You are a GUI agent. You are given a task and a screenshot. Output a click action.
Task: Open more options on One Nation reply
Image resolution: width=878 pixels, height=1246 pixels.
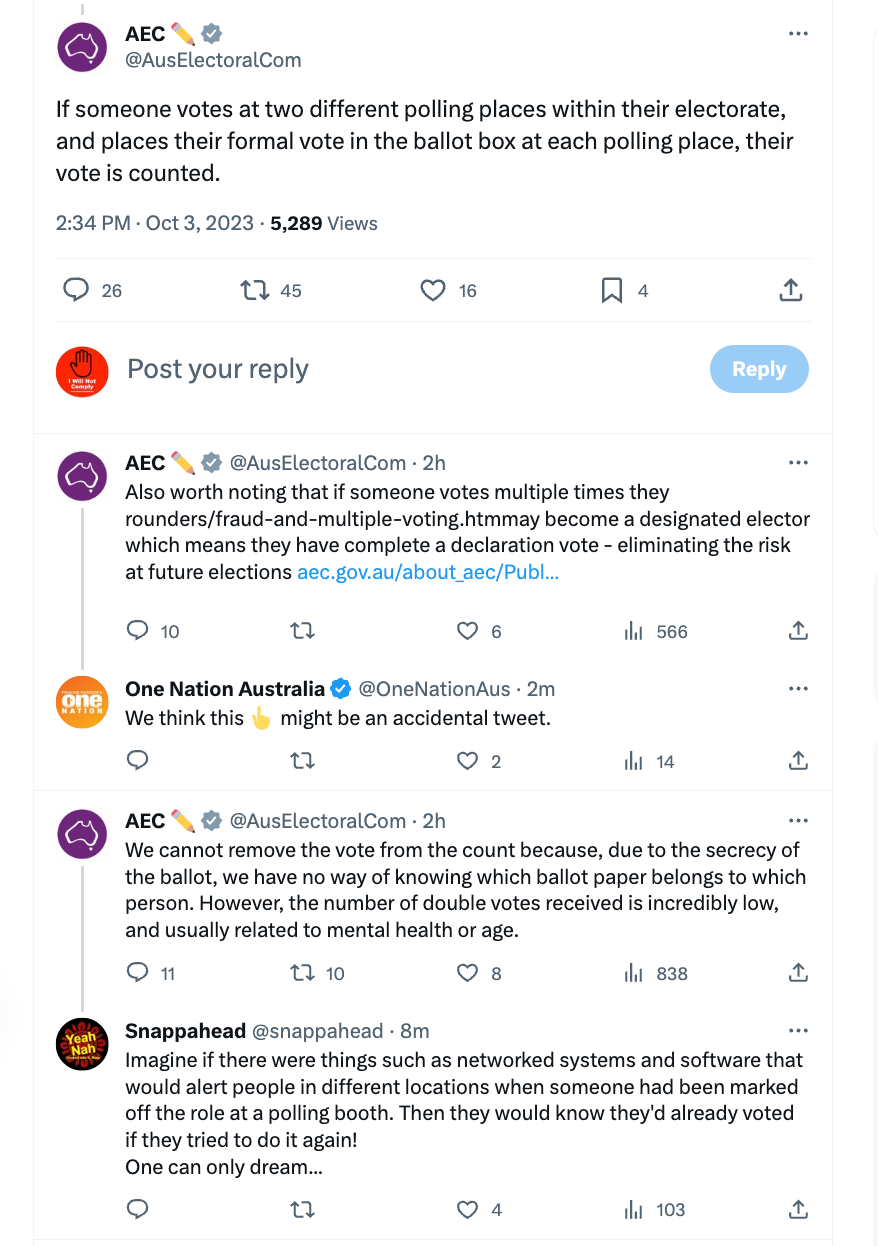(x=798, y=689)
